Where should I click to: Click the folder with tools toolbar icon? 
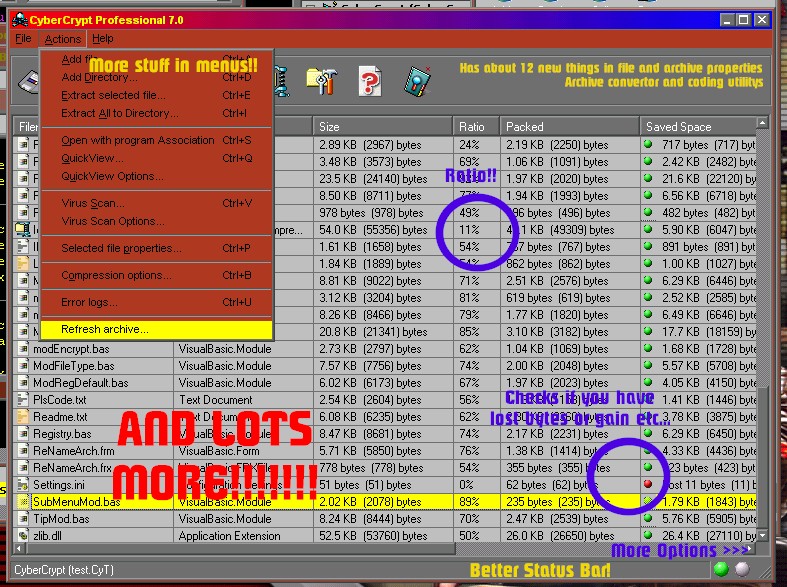tap(321, 81)
